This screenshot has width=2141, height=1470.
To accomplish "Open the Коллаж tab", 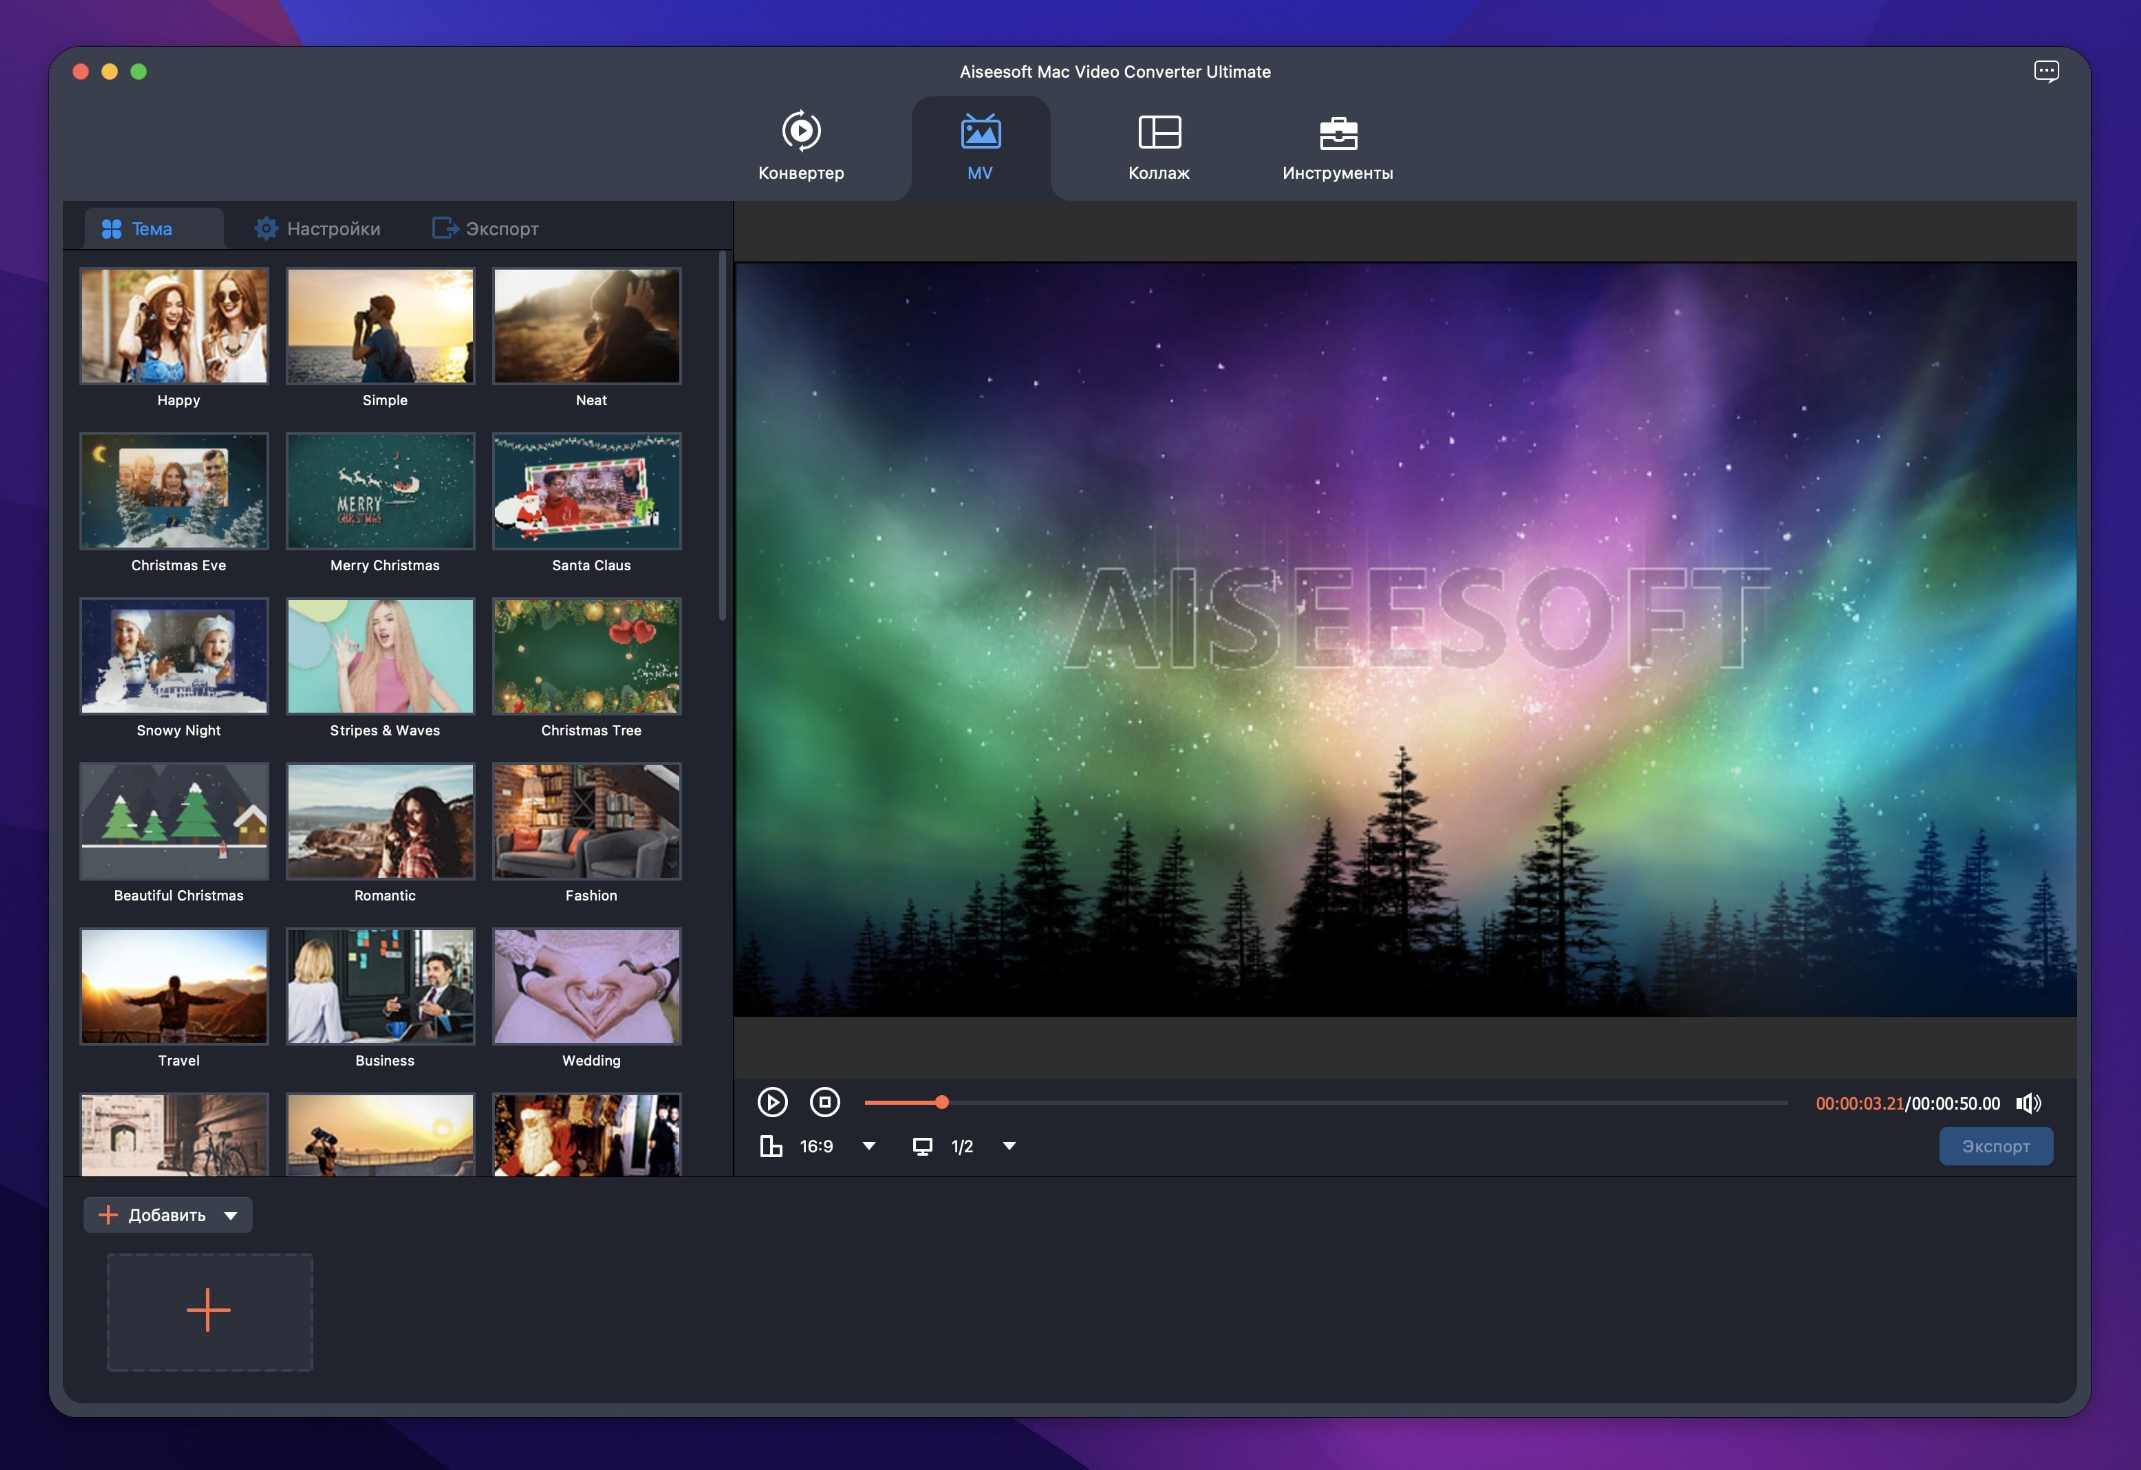I will point(1159,147).
